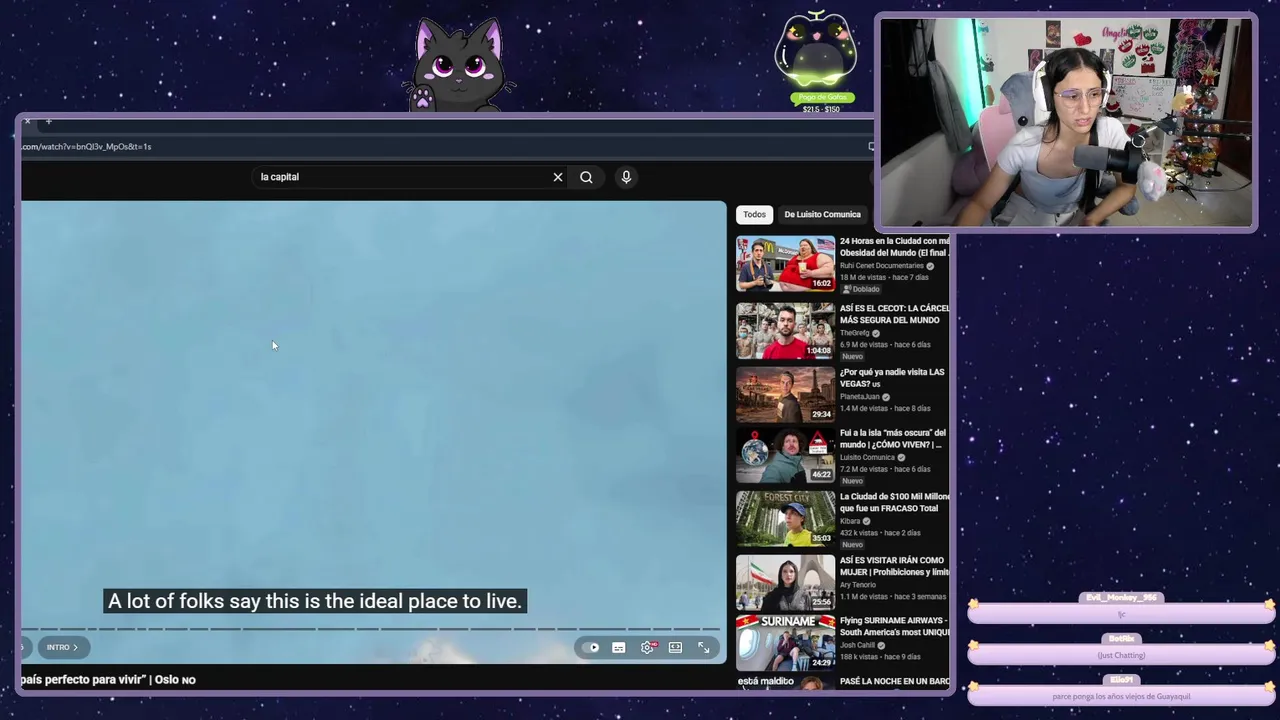Enter fullscreen with the arrows icon
The image size is (1280, 720).
[704, 648]
